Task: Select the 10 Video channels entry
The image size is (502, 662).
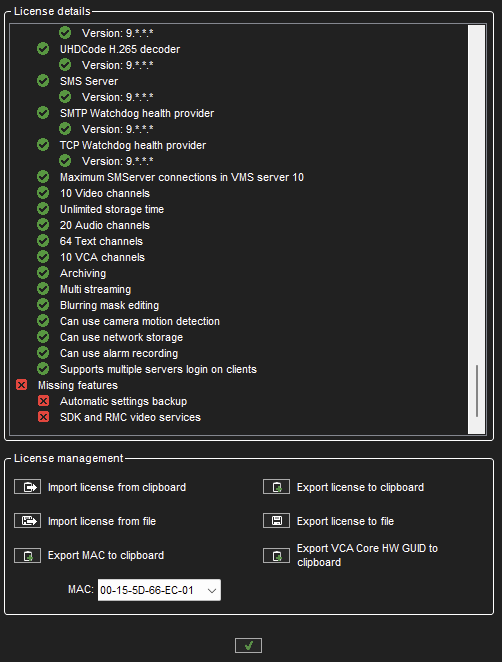Action: [x=105, y=193]
